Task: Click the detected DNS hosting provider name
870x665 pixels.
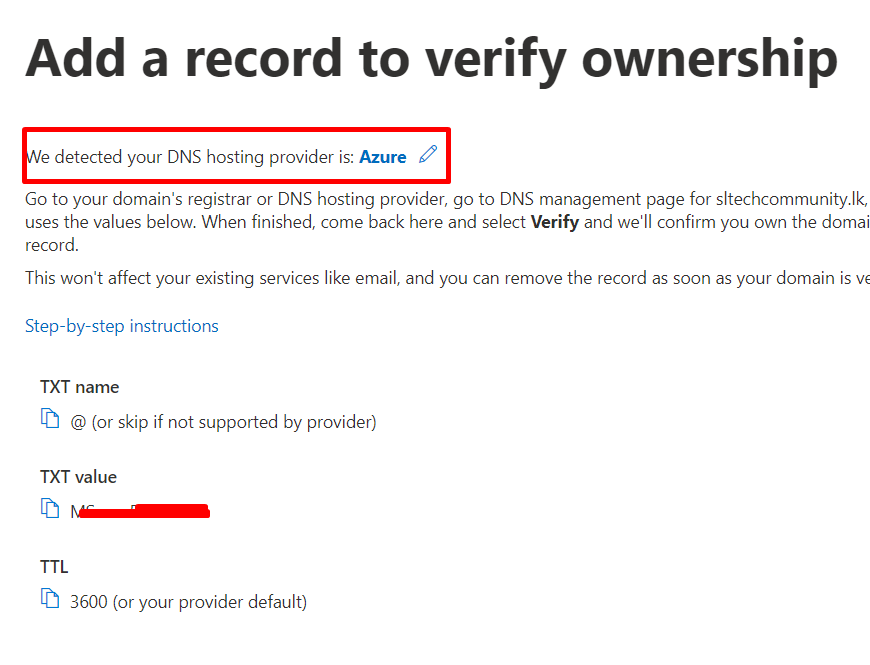Action: tap(382, 156)
